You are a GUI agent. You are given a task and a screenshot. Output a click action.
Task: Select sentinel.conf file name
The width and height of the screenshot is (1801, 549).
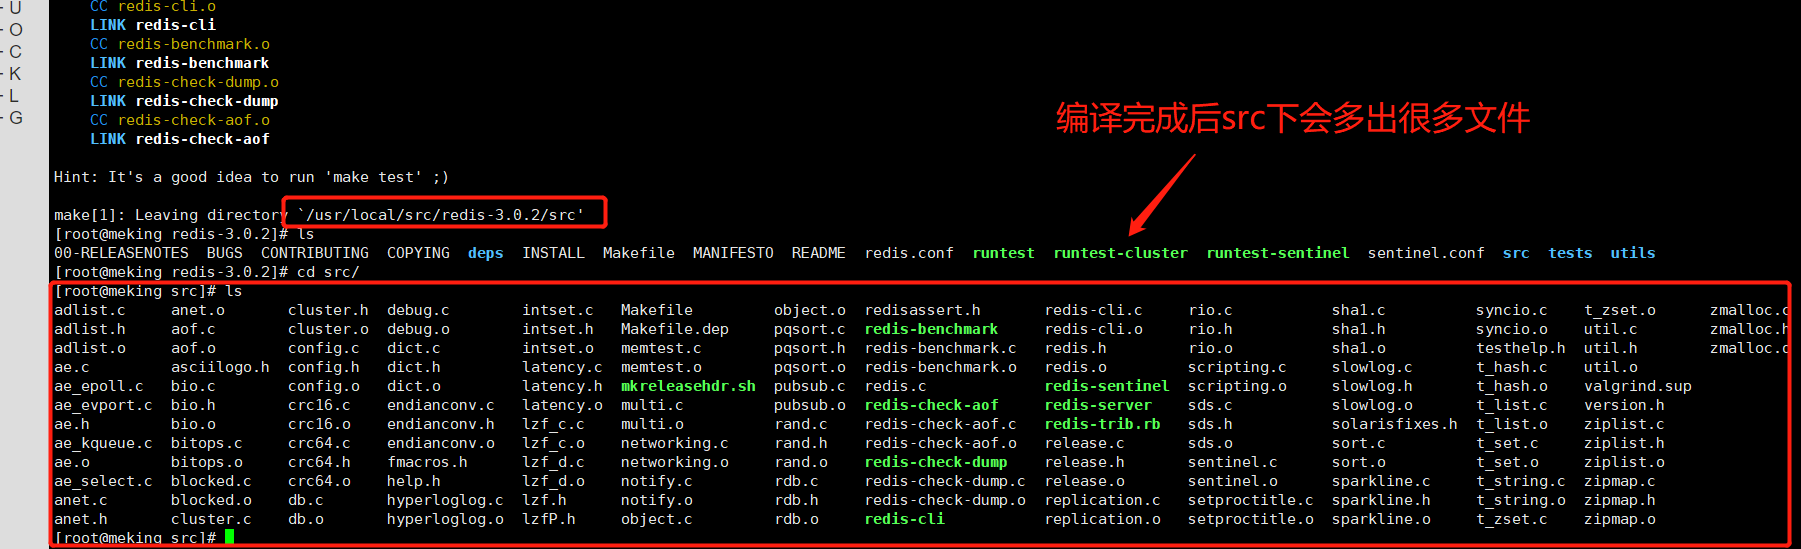tap(1426, 253)
